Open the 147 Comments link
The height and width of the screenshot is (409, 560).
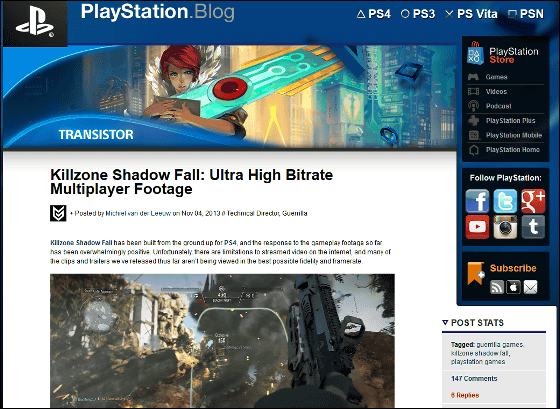[x=474, y=379]
